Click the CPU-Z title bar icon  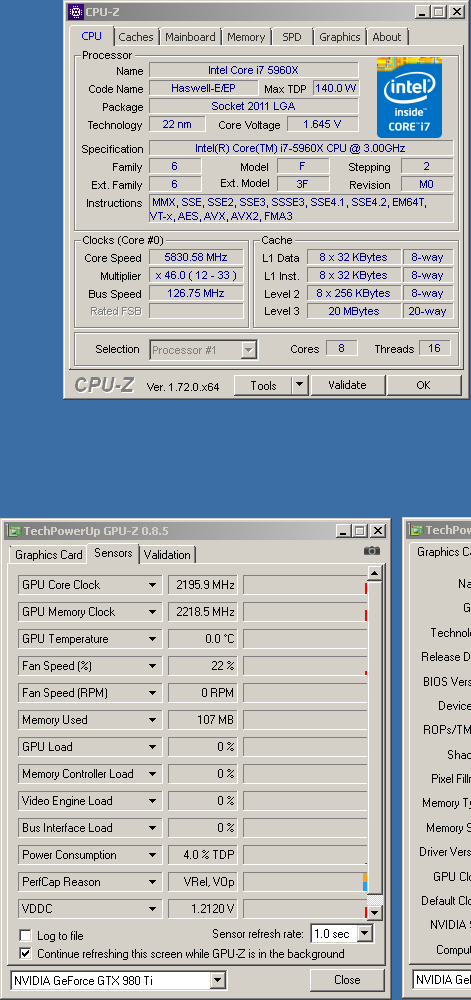75,11
